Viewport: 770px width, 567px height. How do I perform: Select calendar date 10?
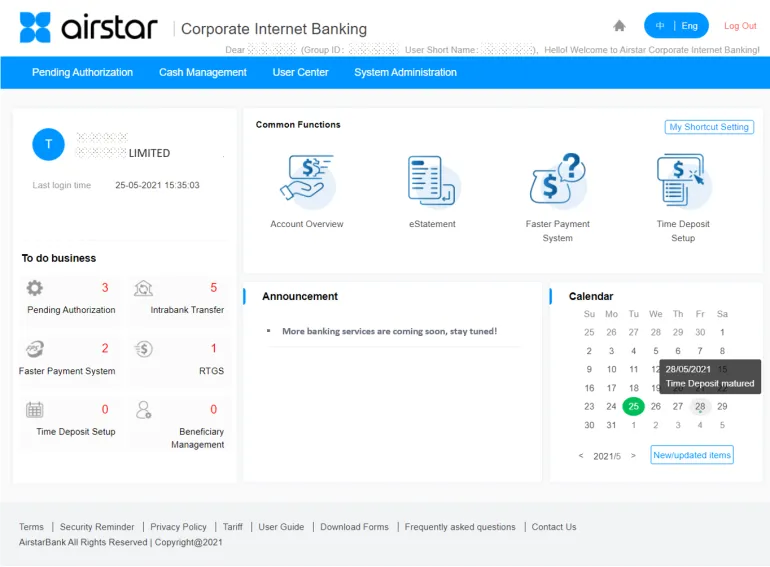point(611,369)
